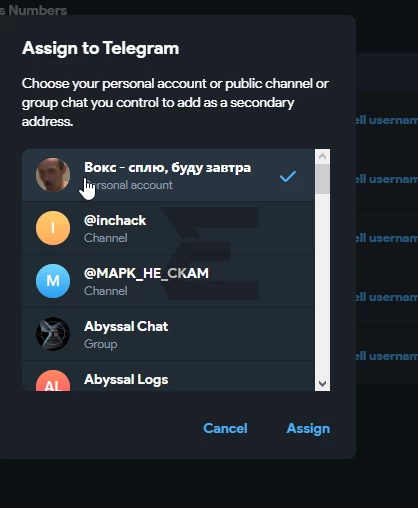The width and height of the screenshot is (418, 508).
Task: Choose the Abyssal Logs entry
Action: pos(168,376)
